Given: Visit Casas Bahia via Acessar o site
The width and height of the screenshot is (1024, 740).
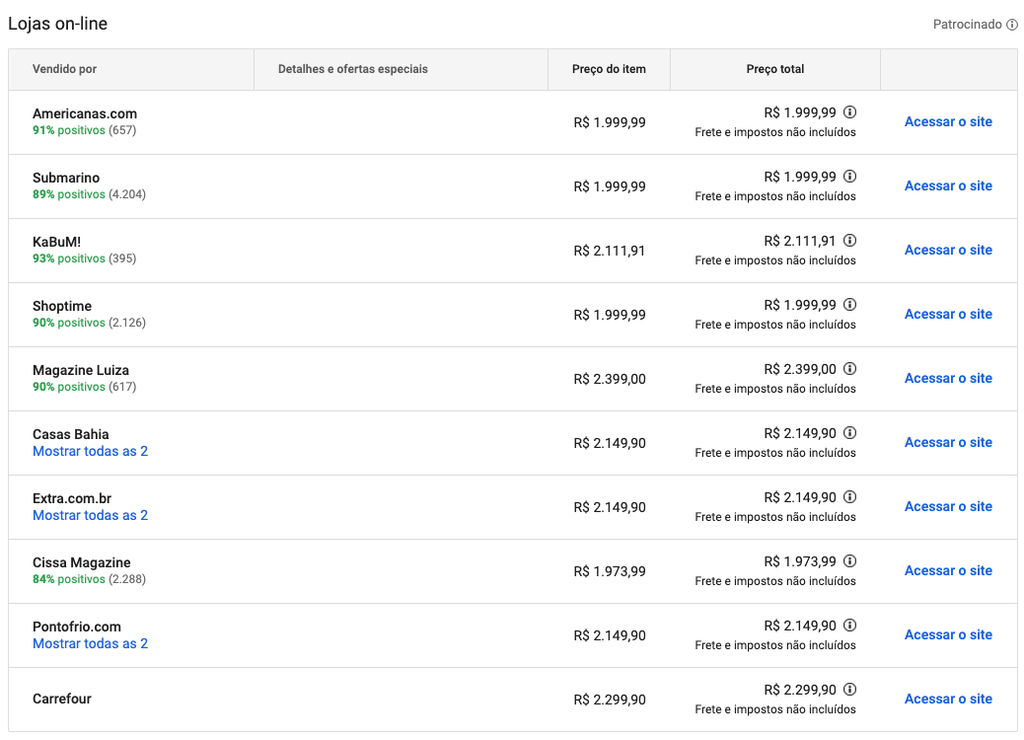Looking at the screenshot, I should pyautogui.click(x=948, y=442).
